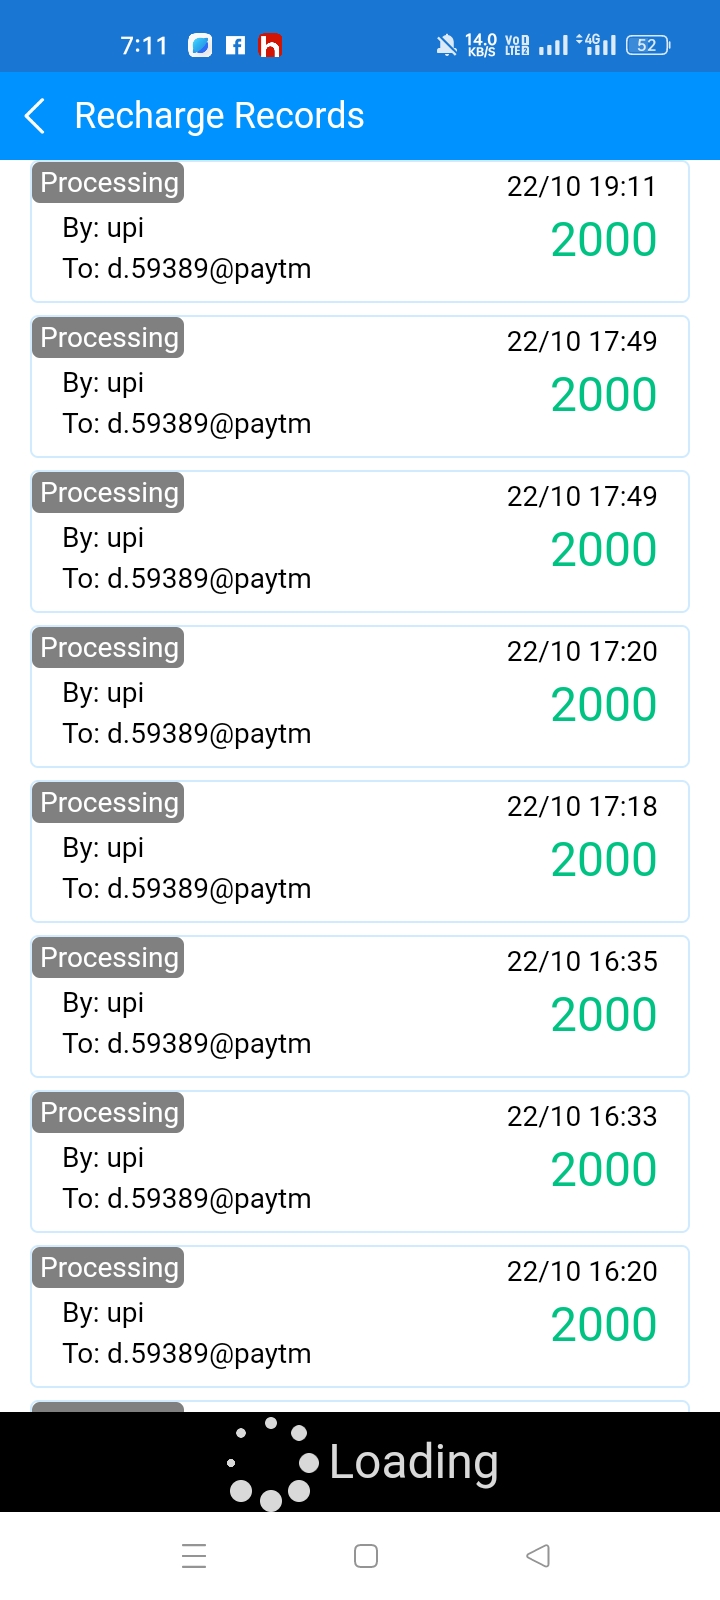Tap the UPI address on the 16:20 record

(187, 1353)
